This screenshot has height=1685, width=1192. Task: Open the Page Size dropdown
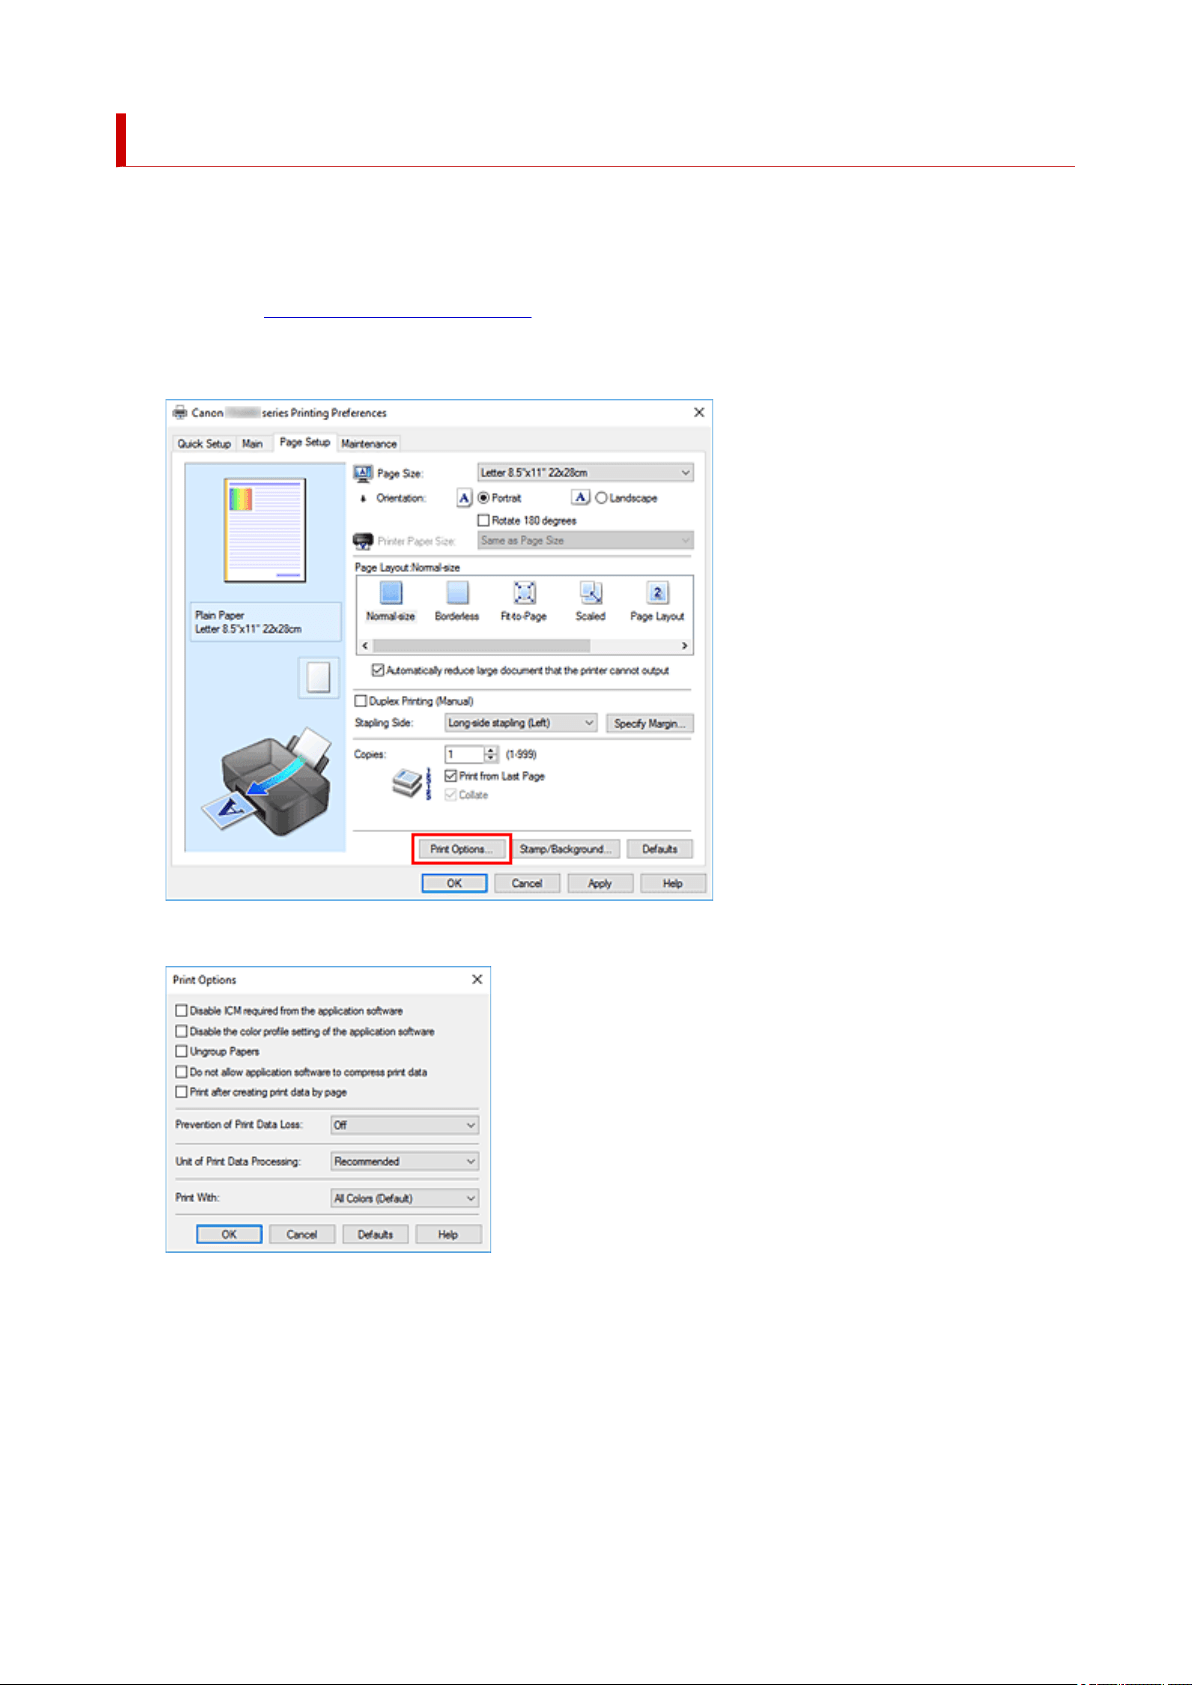[x=585, y=472]
